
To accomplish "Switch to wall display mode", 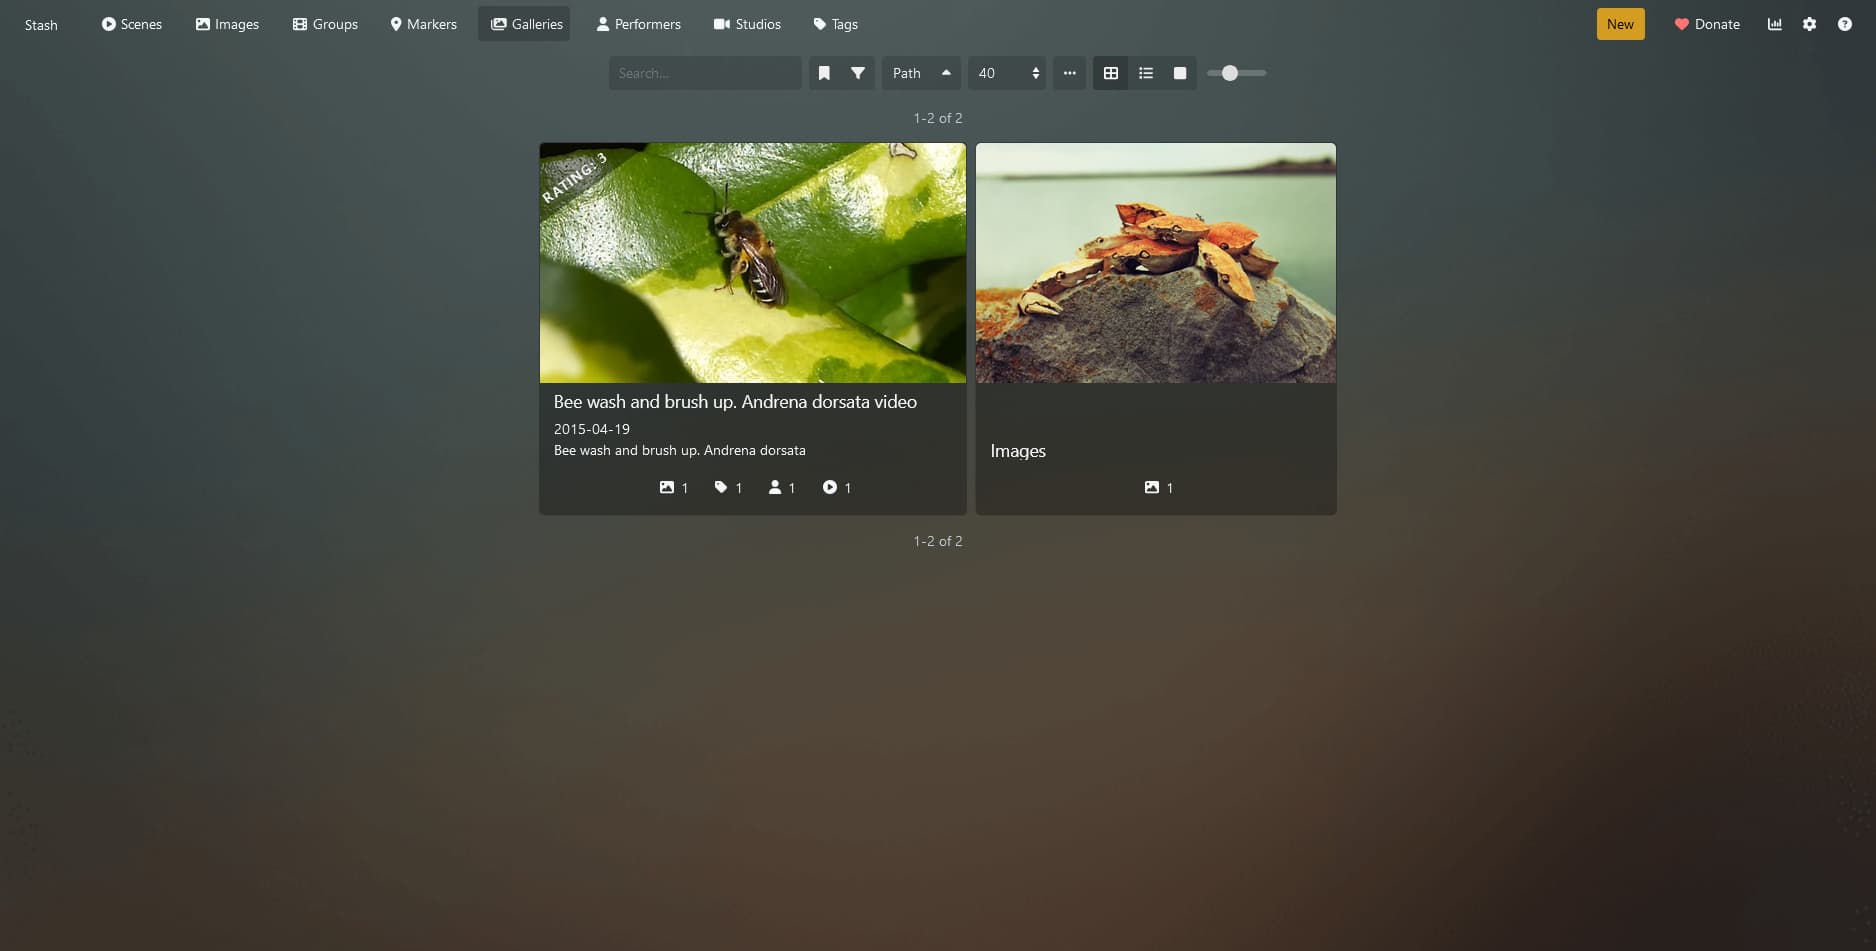I will [x=1180, y=73].
